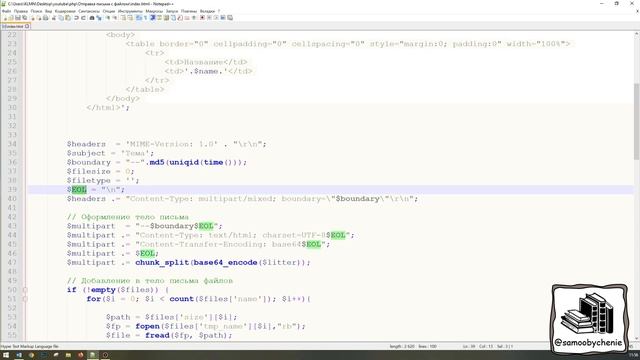This screenshot has height=360, width=640.
Task: Open the Запуск menu
Action: [x=172, y=11]
